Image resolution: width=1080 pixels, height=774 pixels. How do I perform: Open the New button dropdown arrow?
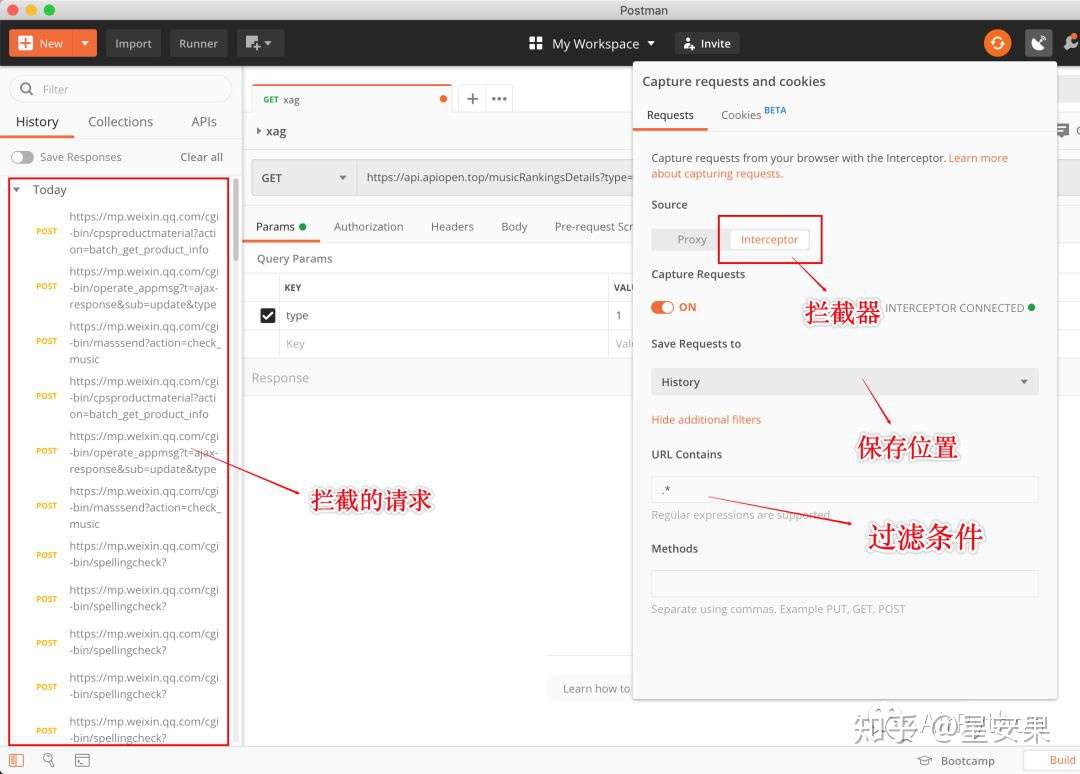(85, 43)
